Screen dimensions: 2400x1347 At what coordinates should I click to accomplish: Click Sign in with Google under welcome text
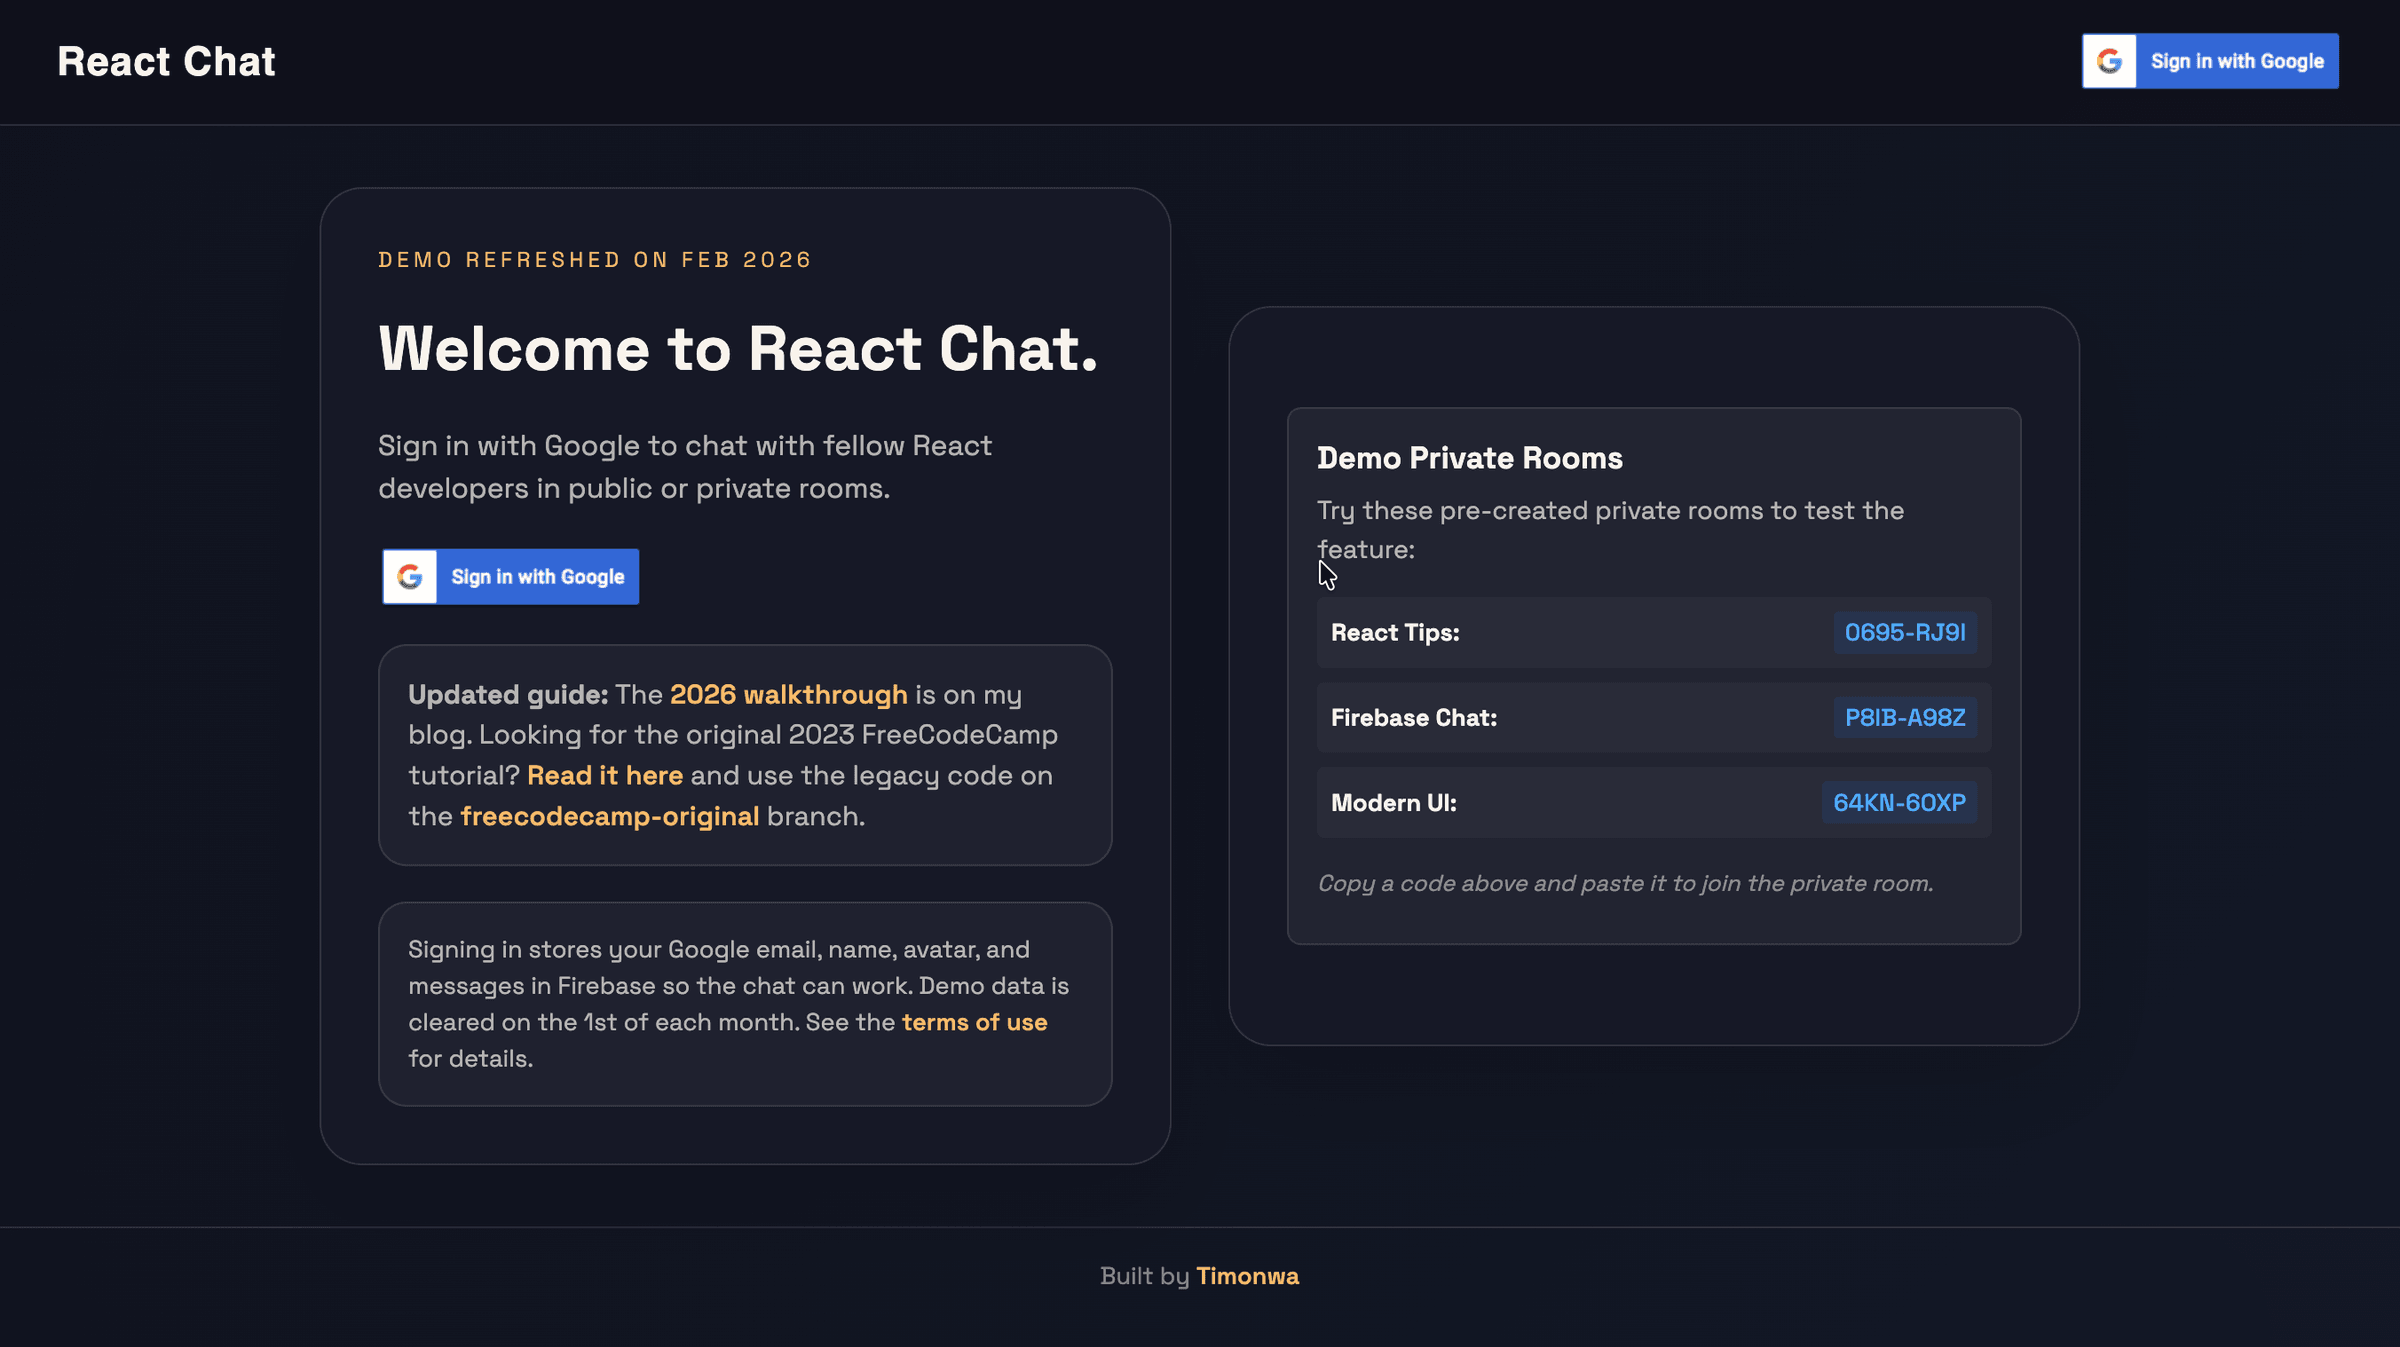pyautogui.click(x=510, y=577)
